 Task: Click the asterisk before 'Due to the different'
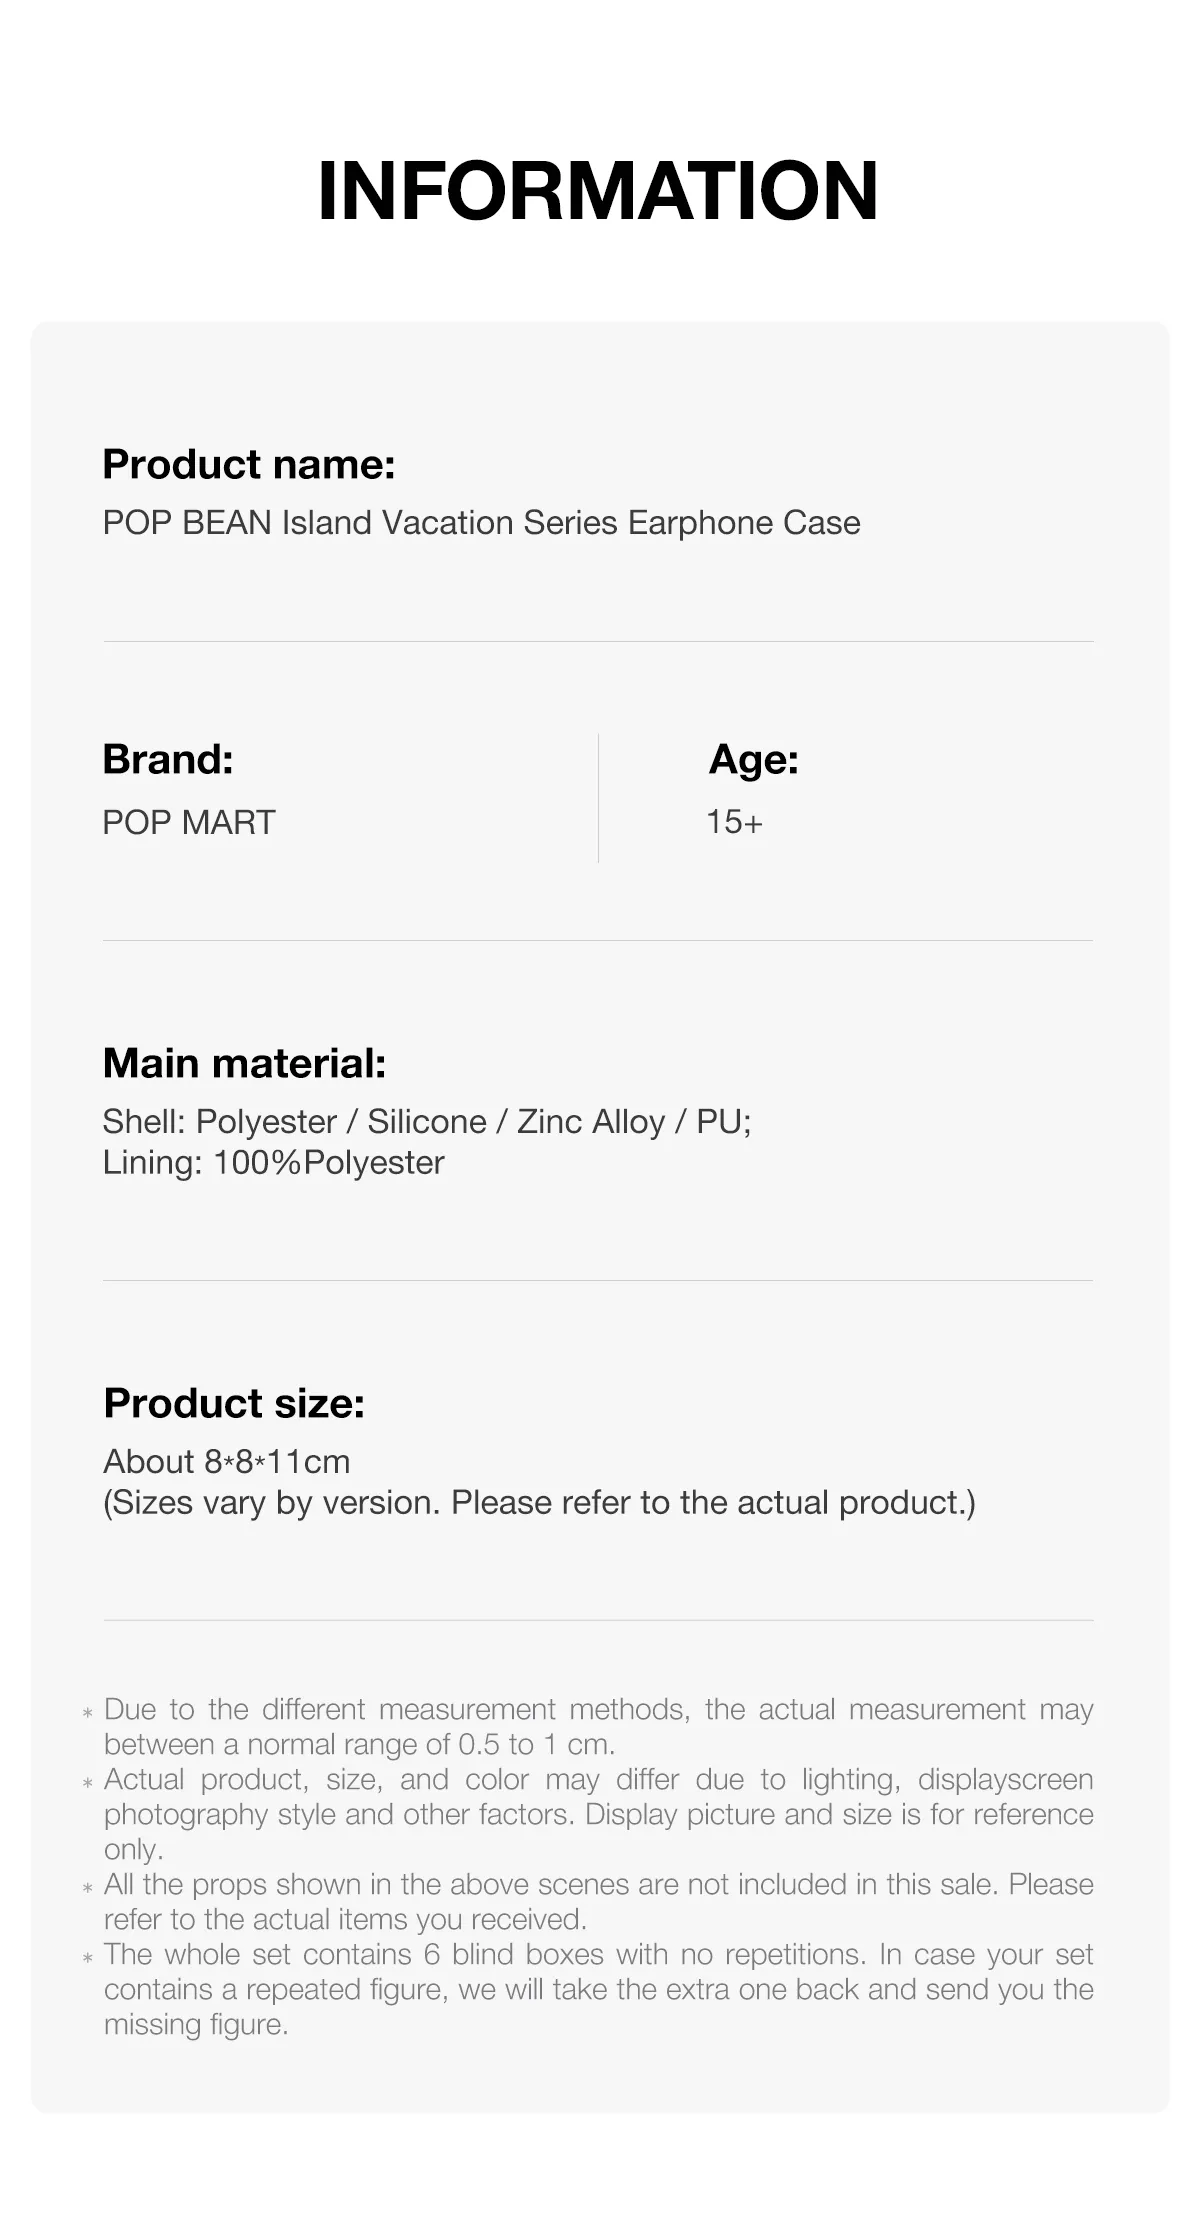(88, 1713)
